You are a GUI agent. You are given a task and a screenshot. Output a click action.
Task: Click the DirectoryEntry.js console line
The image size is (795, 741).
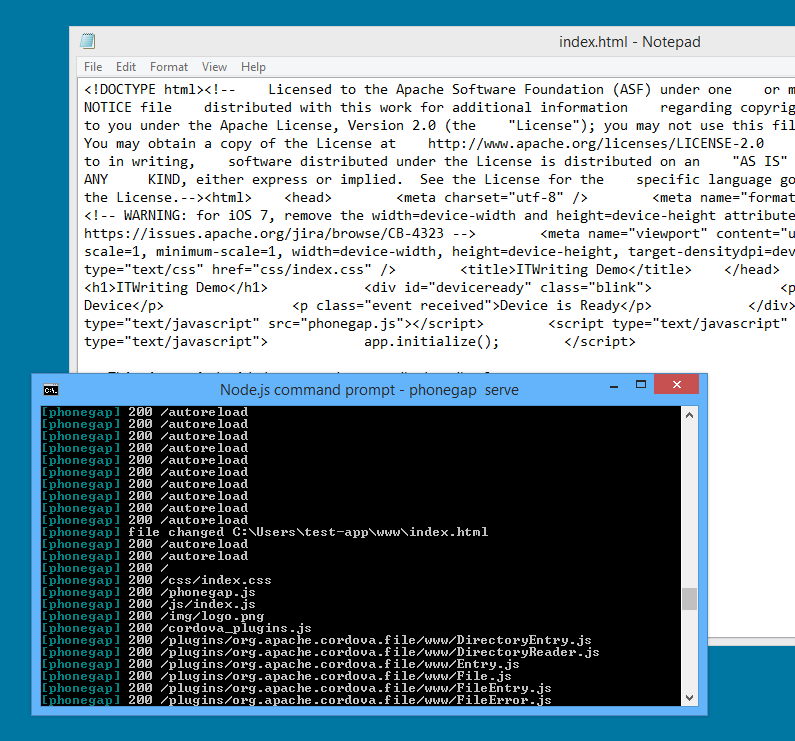tap(316, 640)
